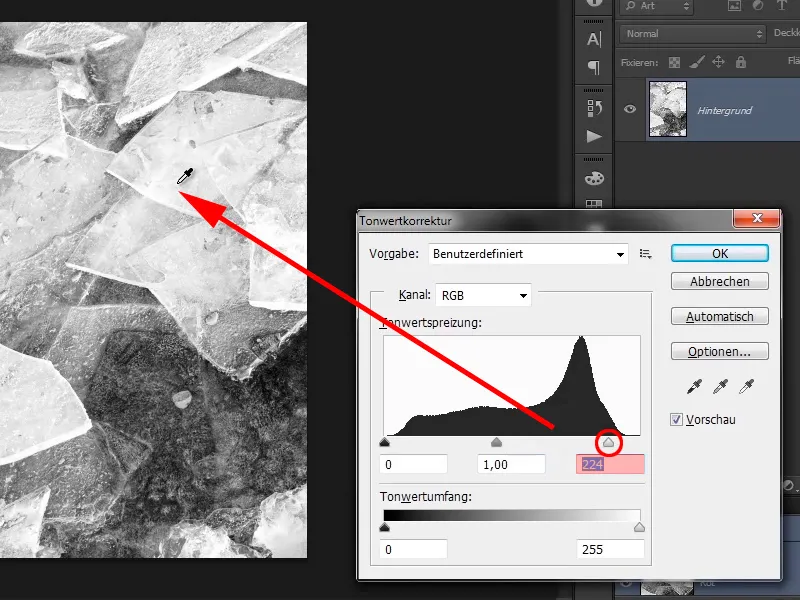Open the Character panel icon
Viewport: 800px width, 600px height.
(594, 39)
